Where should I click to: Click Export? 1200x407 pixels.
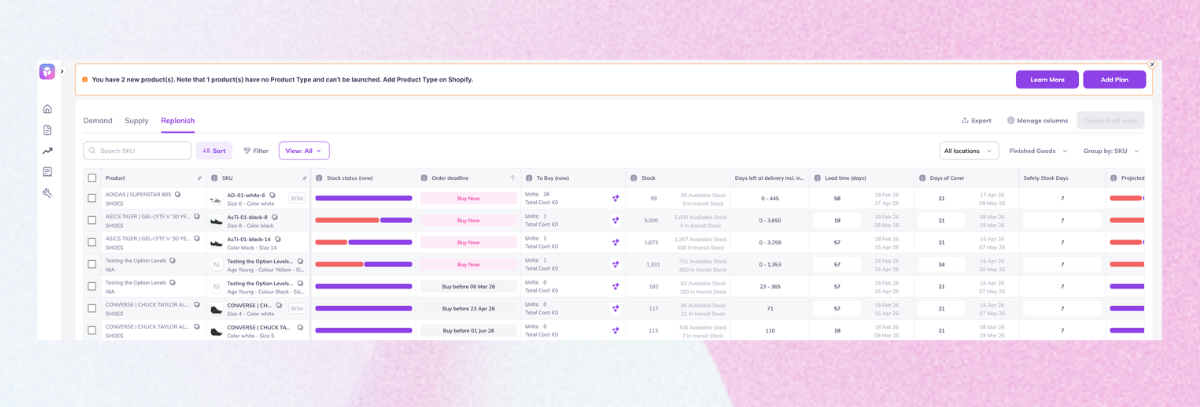point(977,121)
